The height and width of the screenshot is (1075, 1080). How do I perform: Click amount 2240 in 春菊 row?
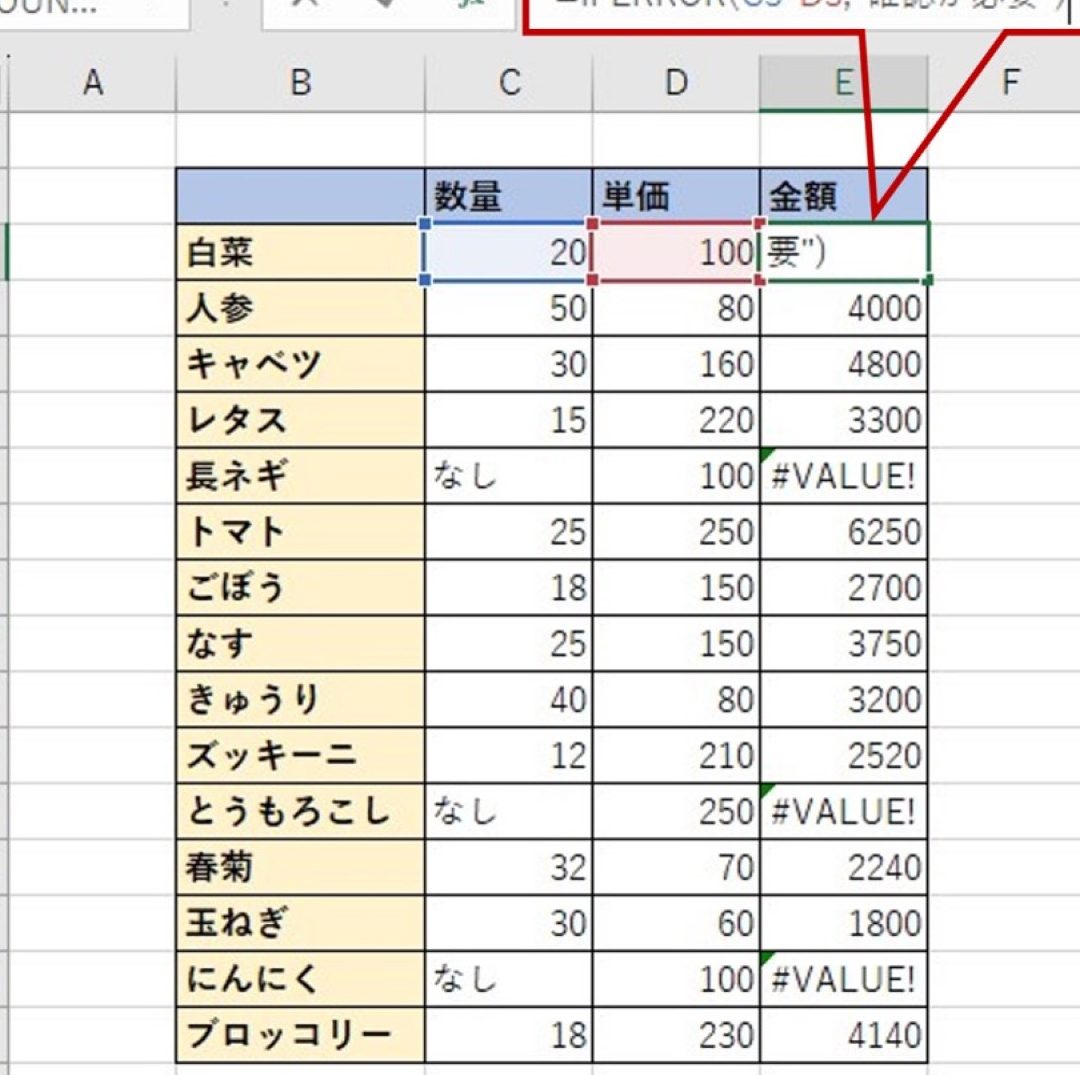[844, 867]
